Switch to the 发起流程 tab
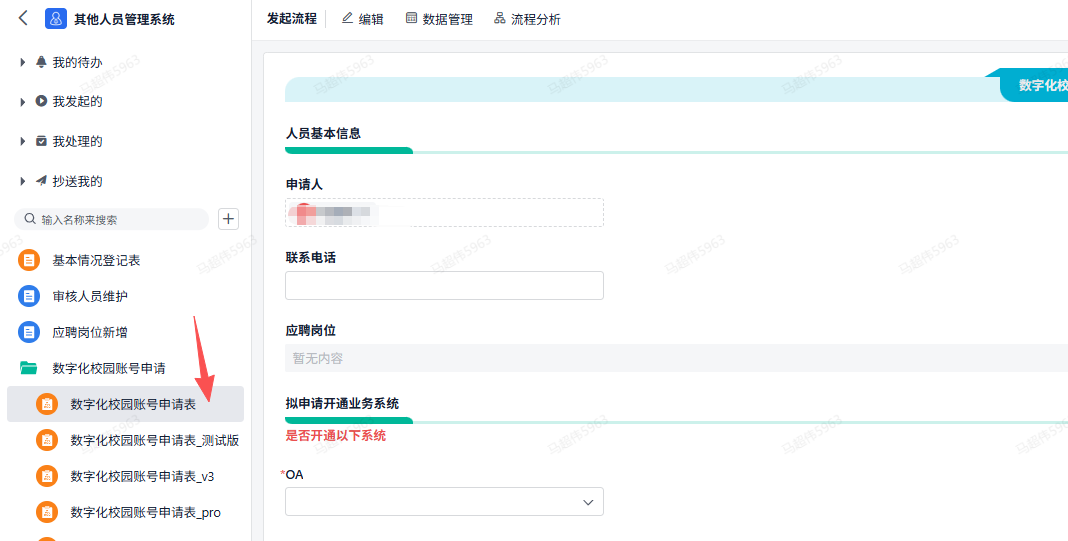Image resolution: width=1068 pixels, height=541 pixels. (x=291, y=19)
